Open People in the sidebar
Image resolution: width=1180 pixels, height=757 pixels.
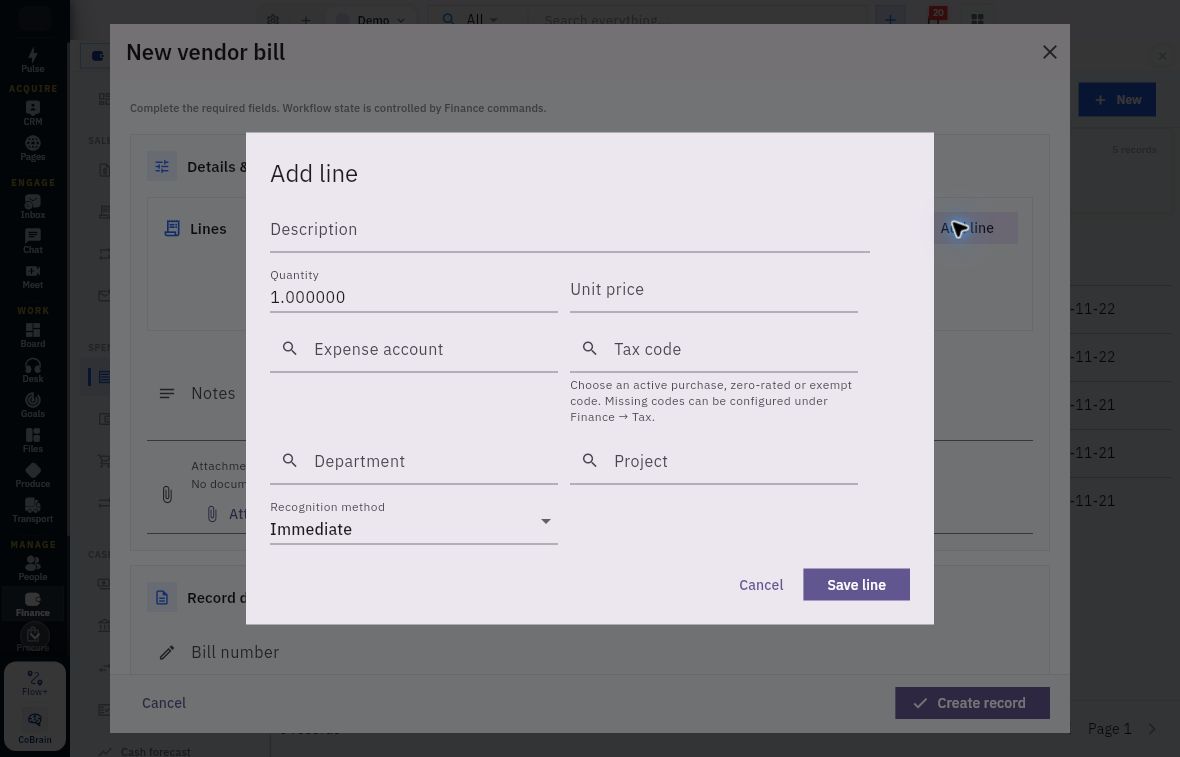point(32,568)
